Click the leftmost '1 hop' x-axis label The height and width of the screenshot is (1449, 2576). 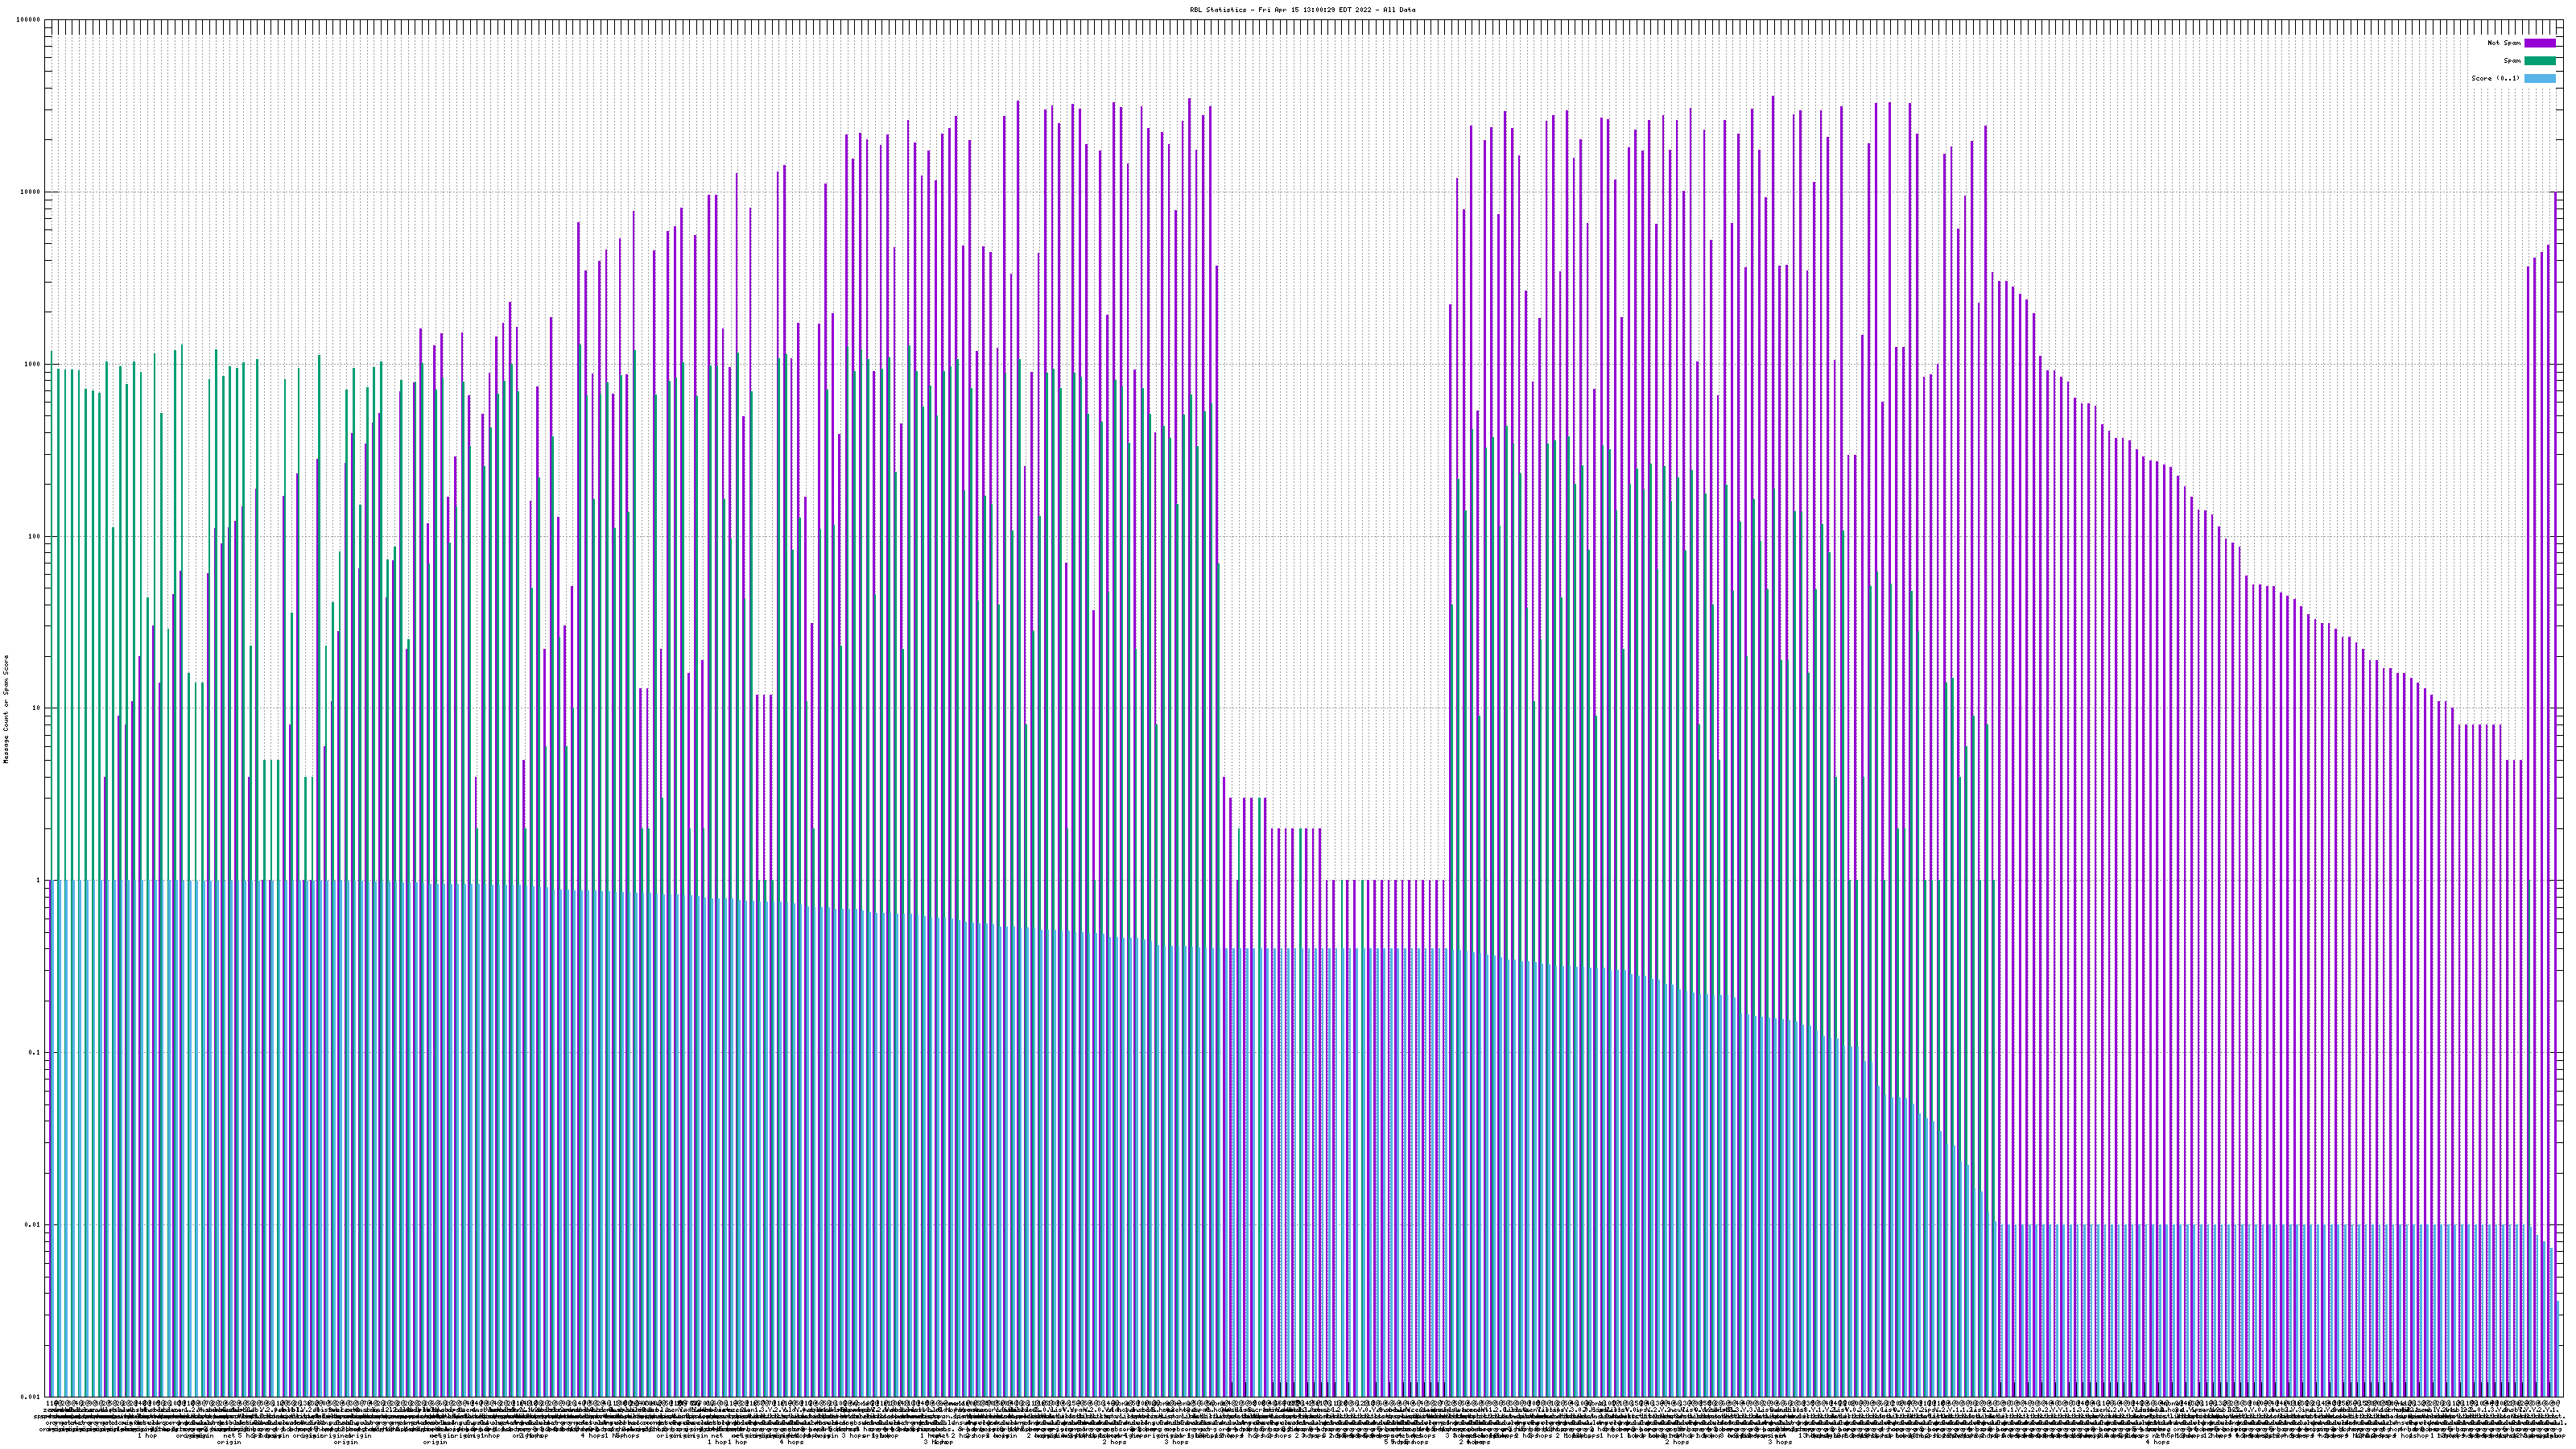coord(147,1436)
